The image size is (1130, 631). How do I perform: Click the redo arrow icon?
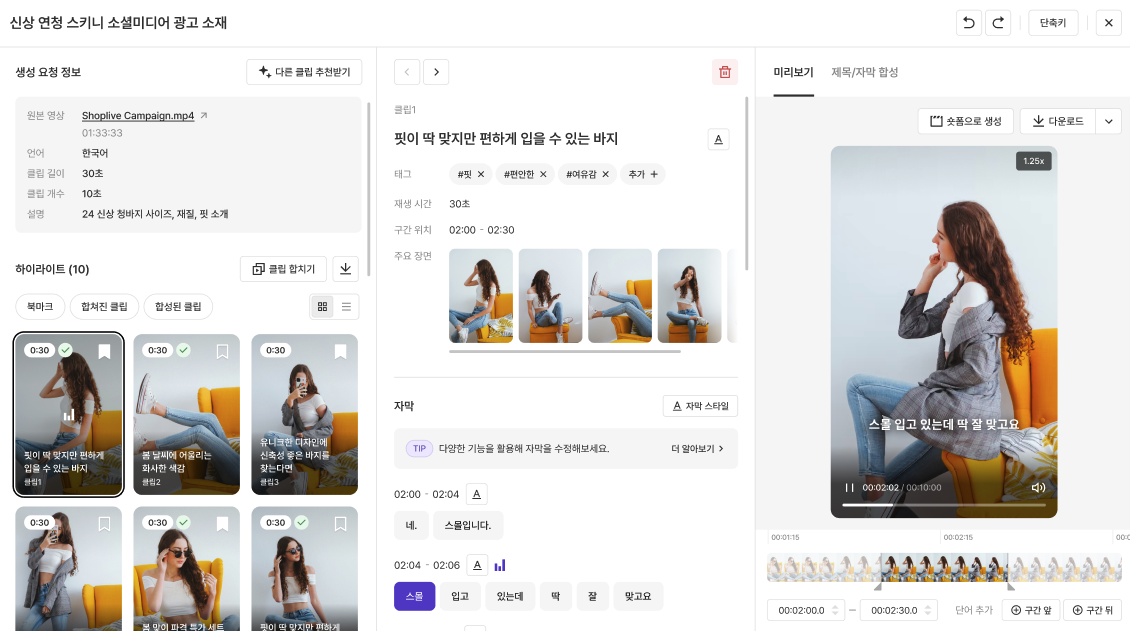click(997, 23)
